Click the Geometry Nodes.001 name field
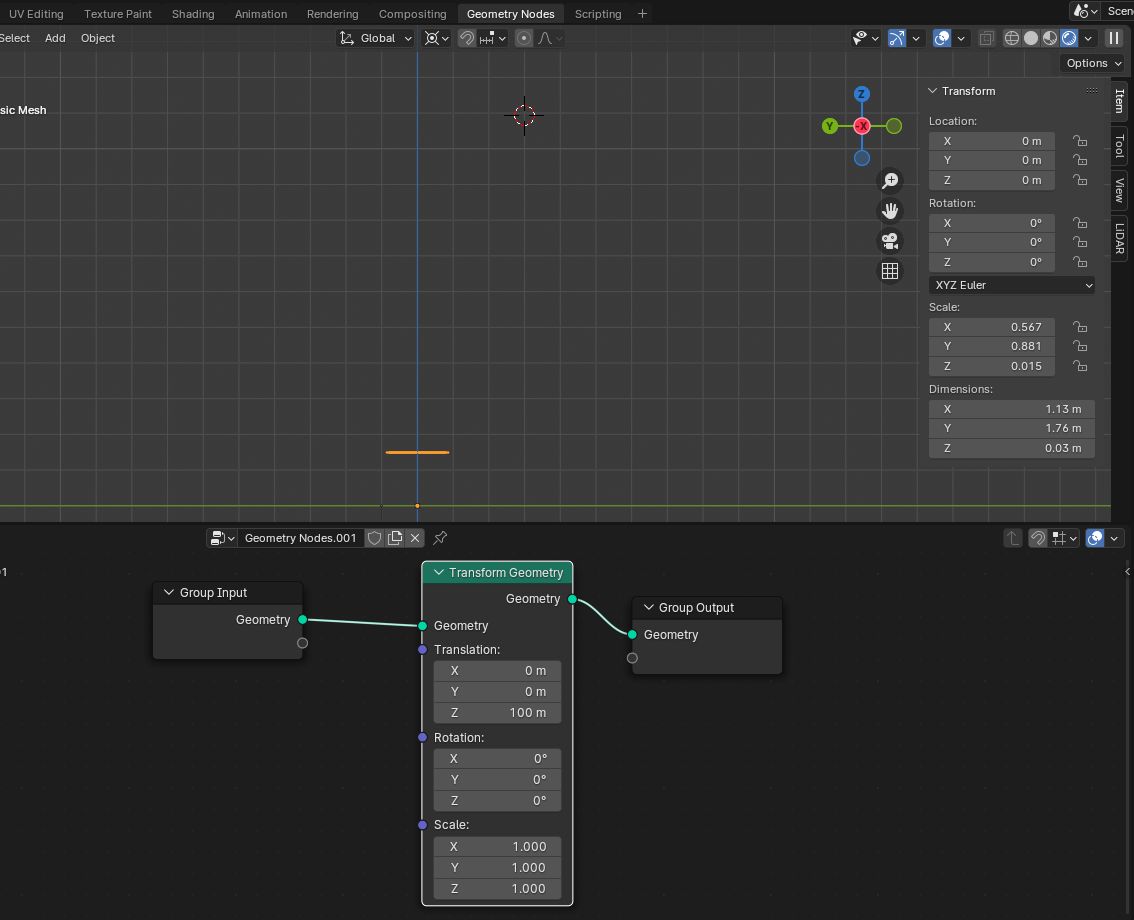This screenshot has height=920, width=1134. [x=300, y=538]
